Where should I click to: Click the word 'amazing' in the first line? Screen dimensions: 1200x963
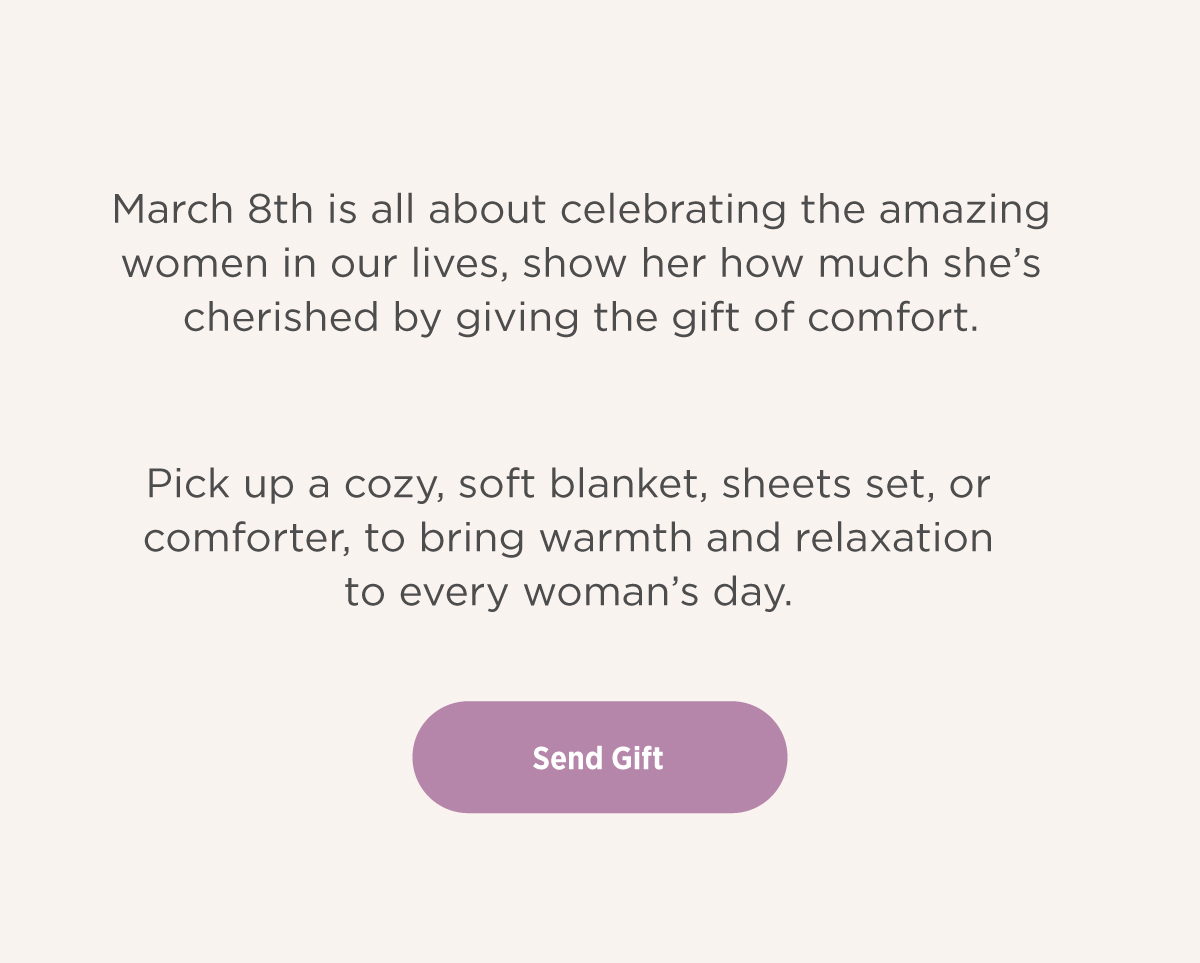pyautogui.click(x=965, y=210)
